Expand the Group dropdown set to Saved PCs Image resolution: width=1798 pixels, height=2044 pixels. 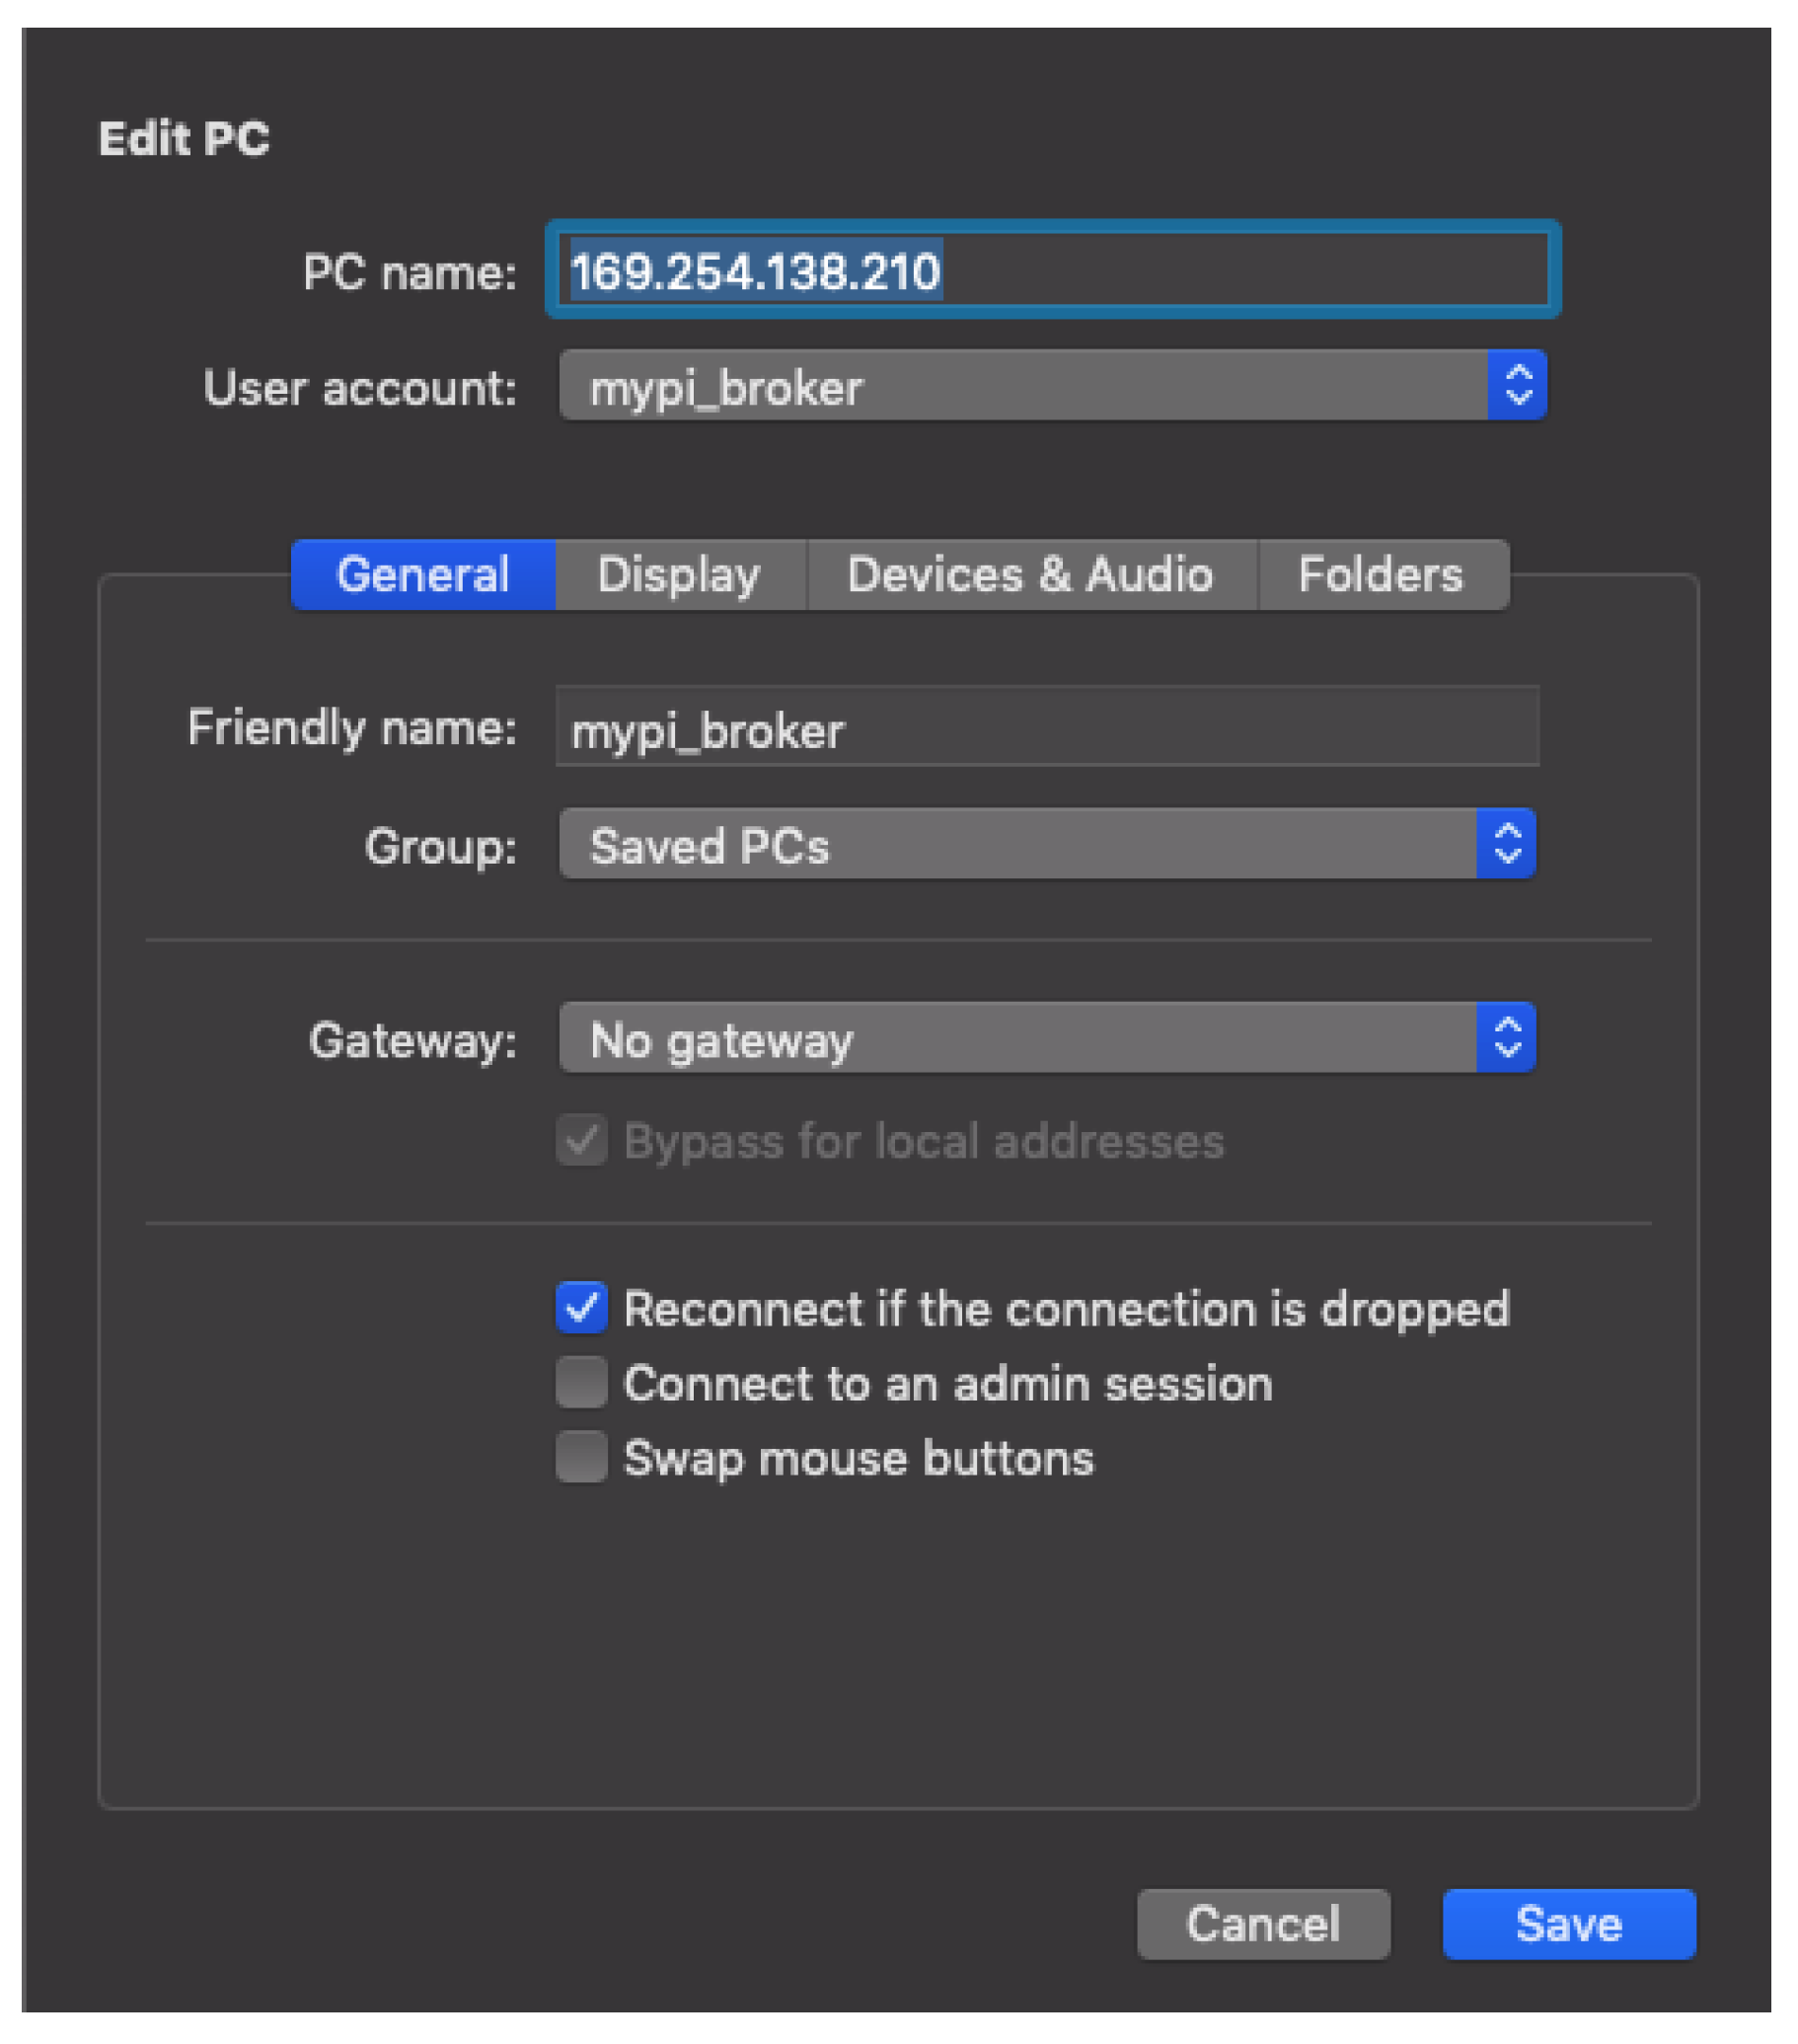pos(1015,844)
